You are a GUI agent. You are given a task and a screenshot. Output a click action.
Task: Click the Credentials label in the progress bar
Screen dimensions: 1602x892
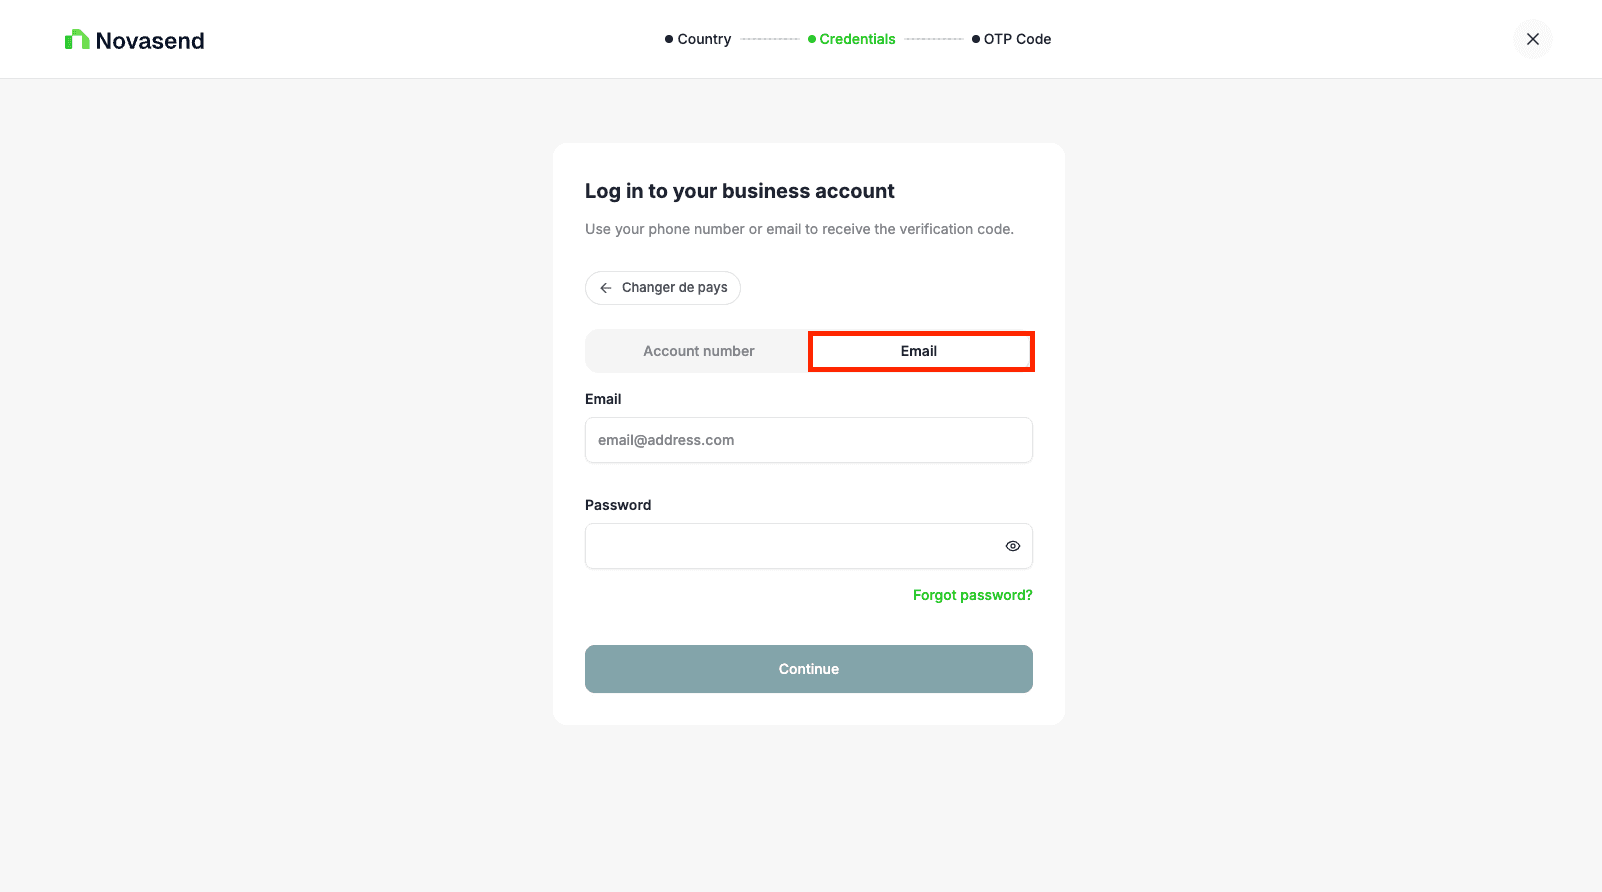[x=856, y=39]
